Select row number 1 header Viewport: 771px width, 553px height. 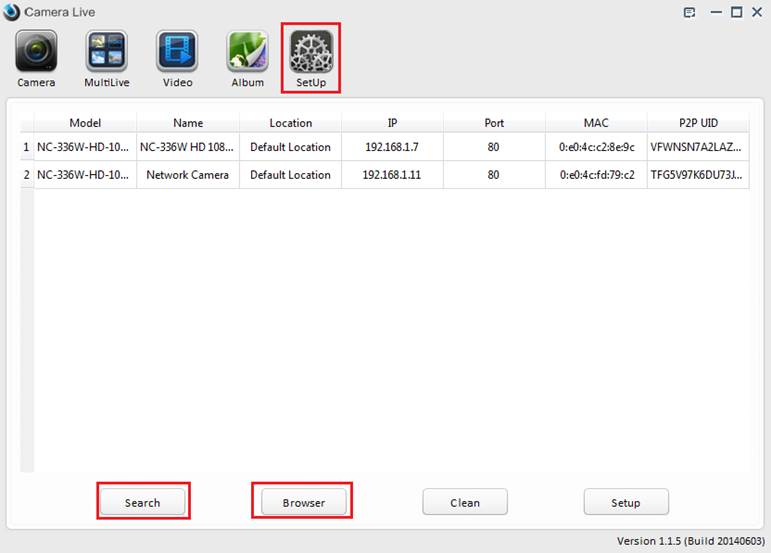[27, 147]
